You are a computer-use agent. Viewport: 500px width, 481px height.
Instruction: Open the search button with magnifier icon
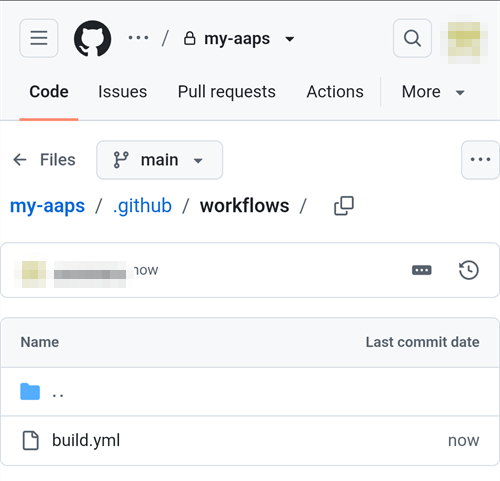pyautogui.click(x=412, y=38)
